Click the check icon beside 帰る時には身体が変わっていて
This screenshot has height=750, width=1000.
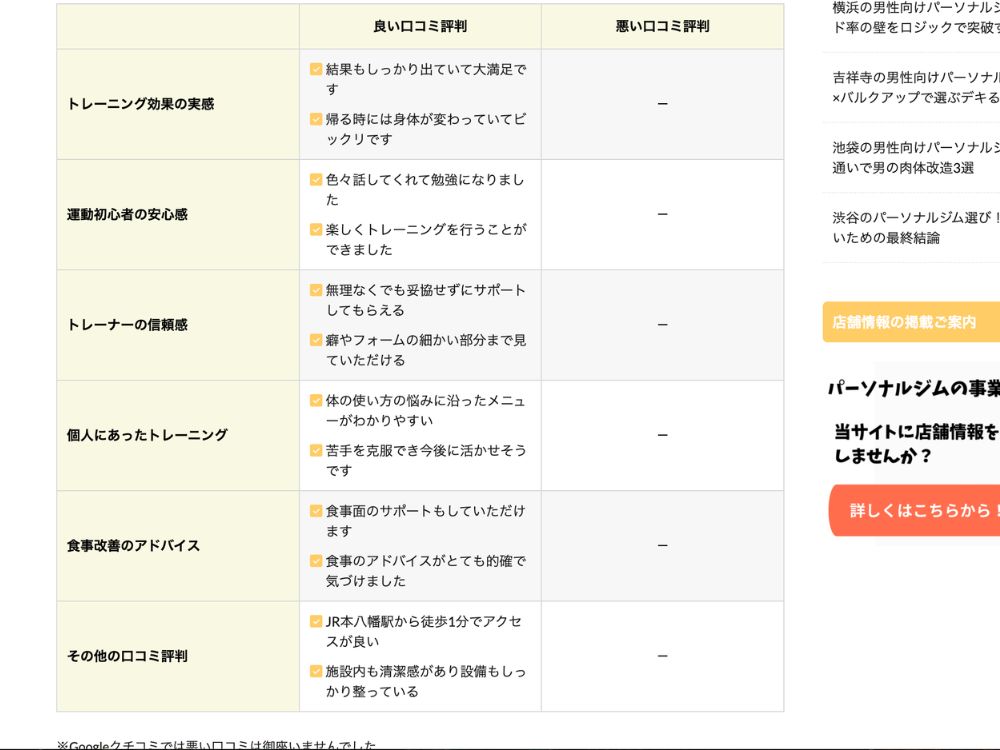click(x=316, y=120)
